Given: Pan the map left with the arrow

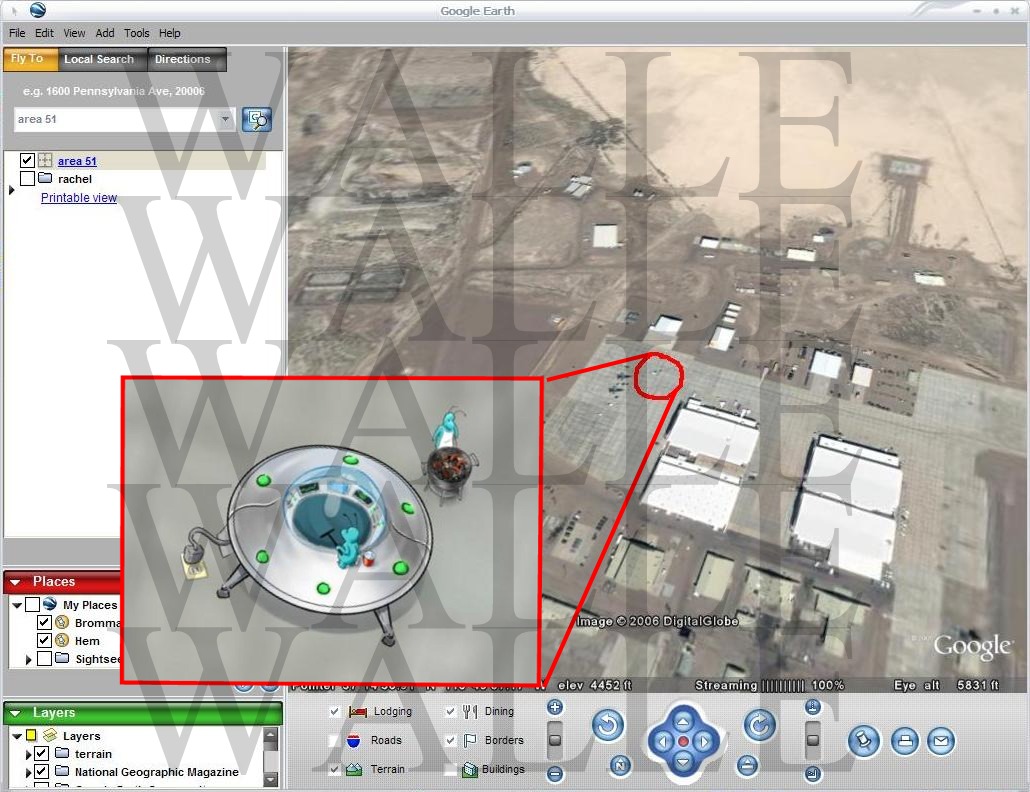Looking at the screenshot, I should 663,742.
